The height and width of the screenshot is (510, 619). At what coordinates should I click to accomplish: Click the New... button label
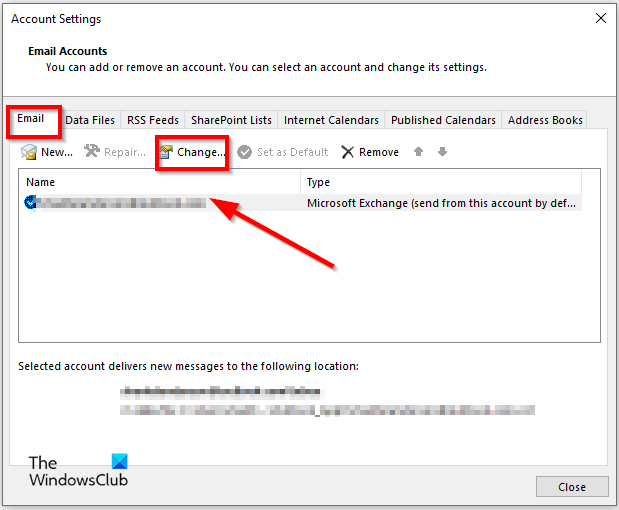pos(57,152)
